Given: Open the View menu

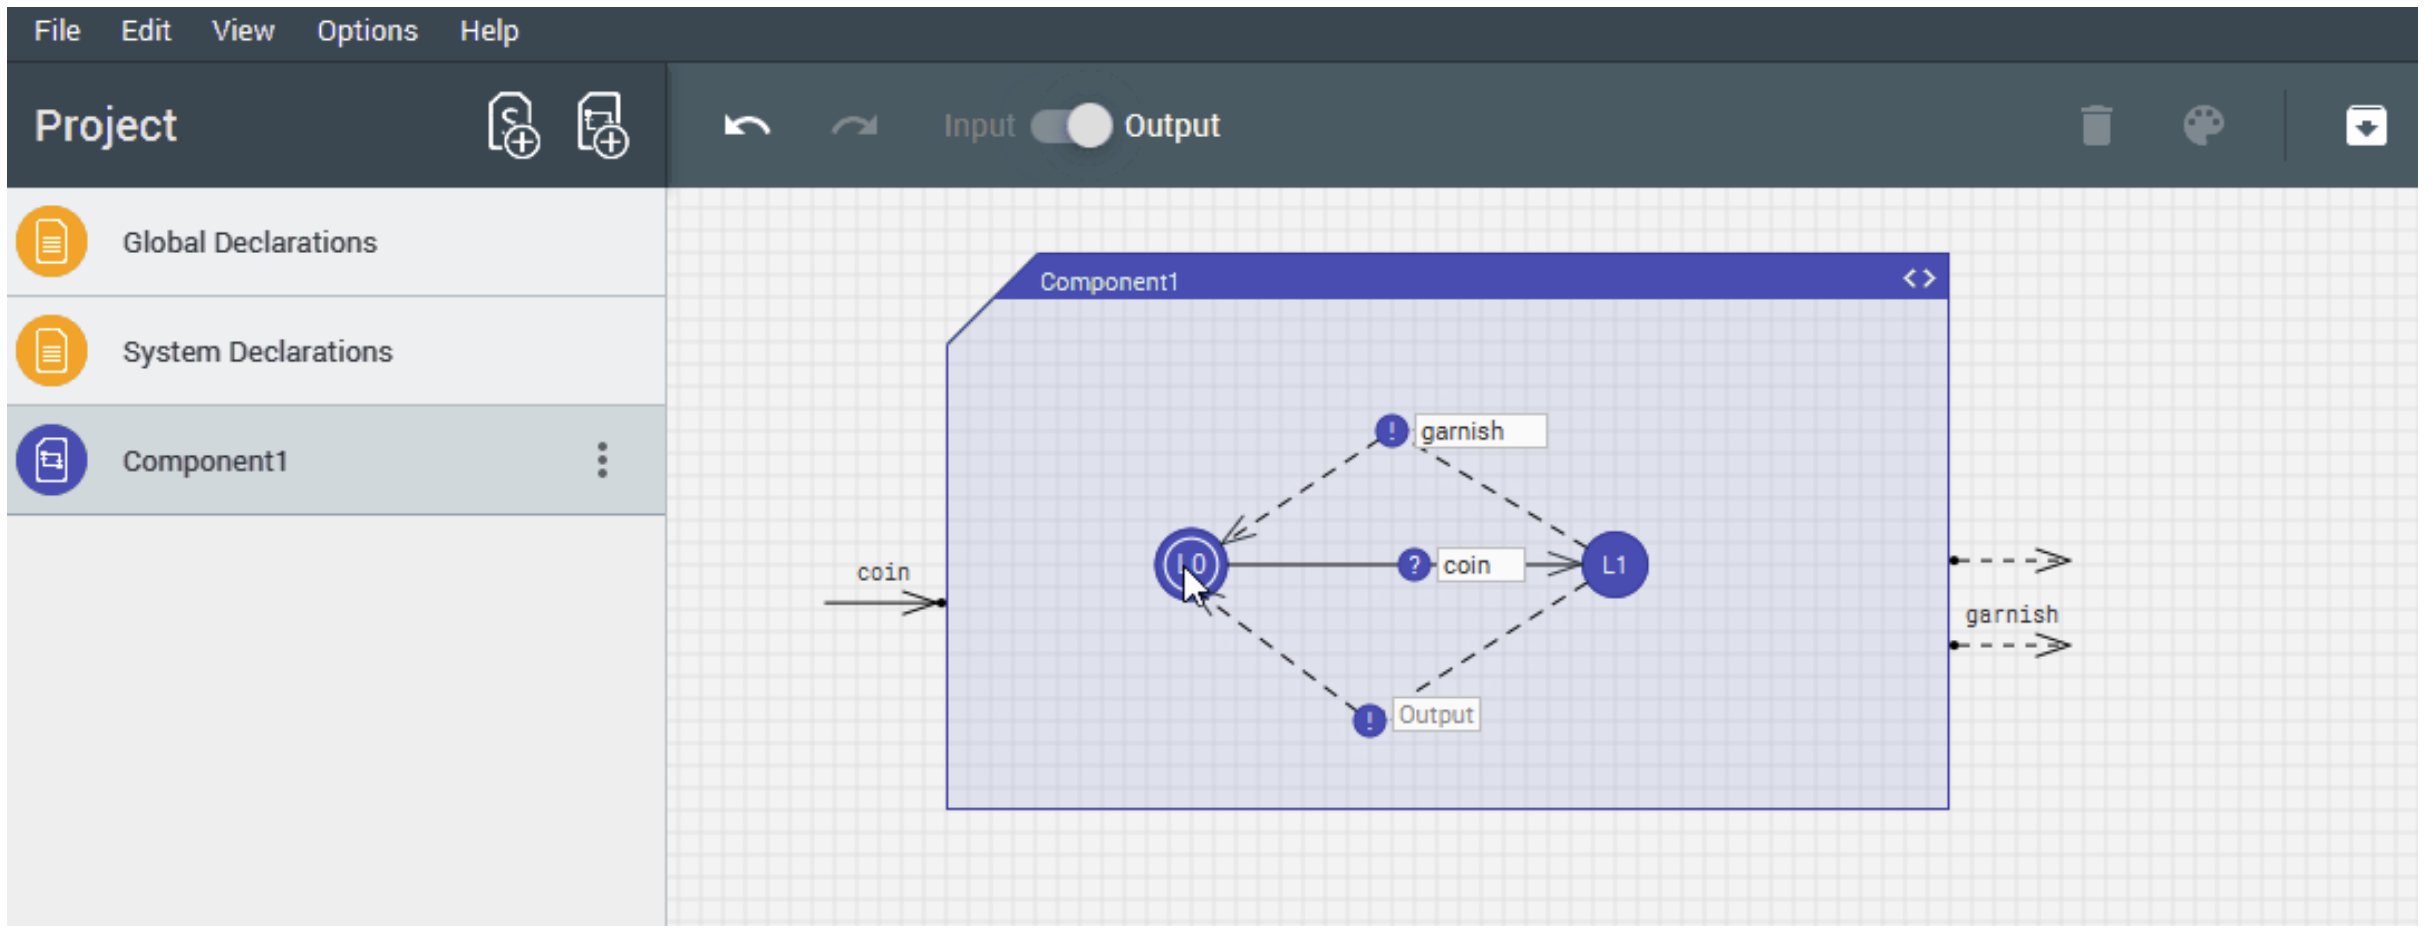Looking at the screenshot, I should click(243, 31).
